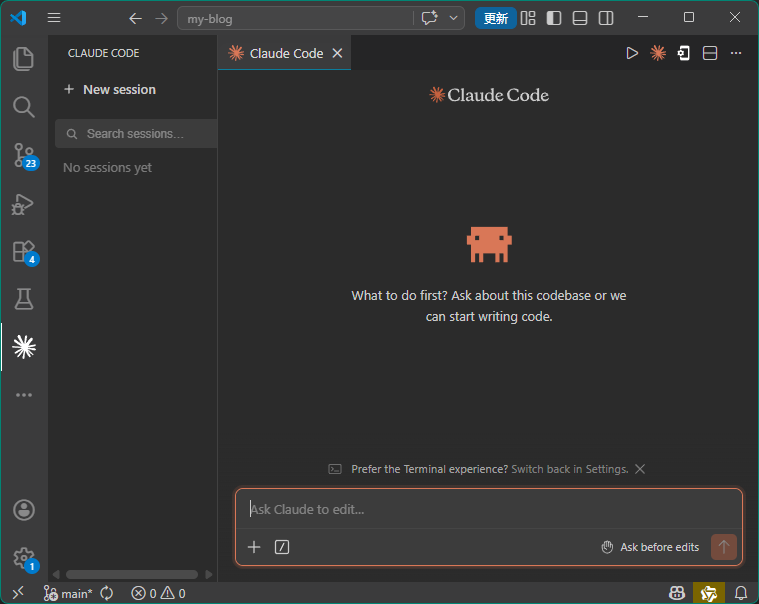Click the terminal icon beside the Prefer notice
759x604 pixels.
tap(335, 469)
